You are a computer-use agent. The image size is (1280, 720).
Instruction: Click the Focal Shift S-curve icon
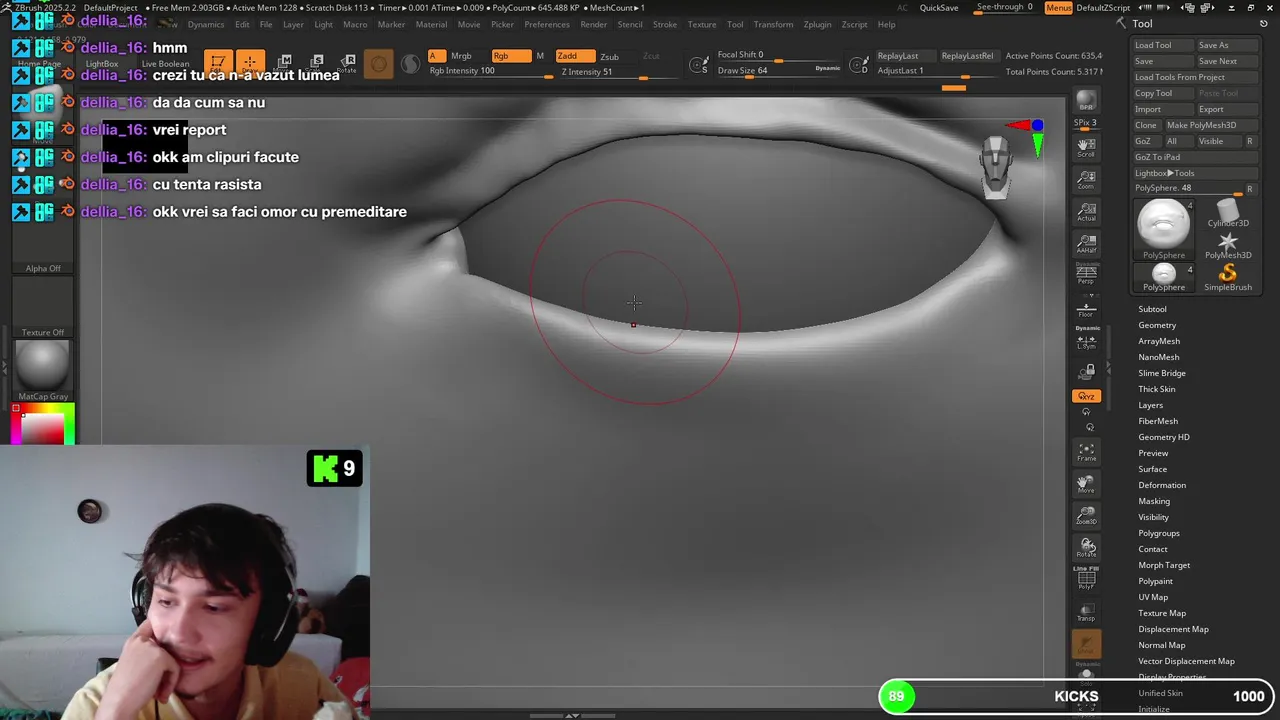pyautogui.click(x=699, y=66)
